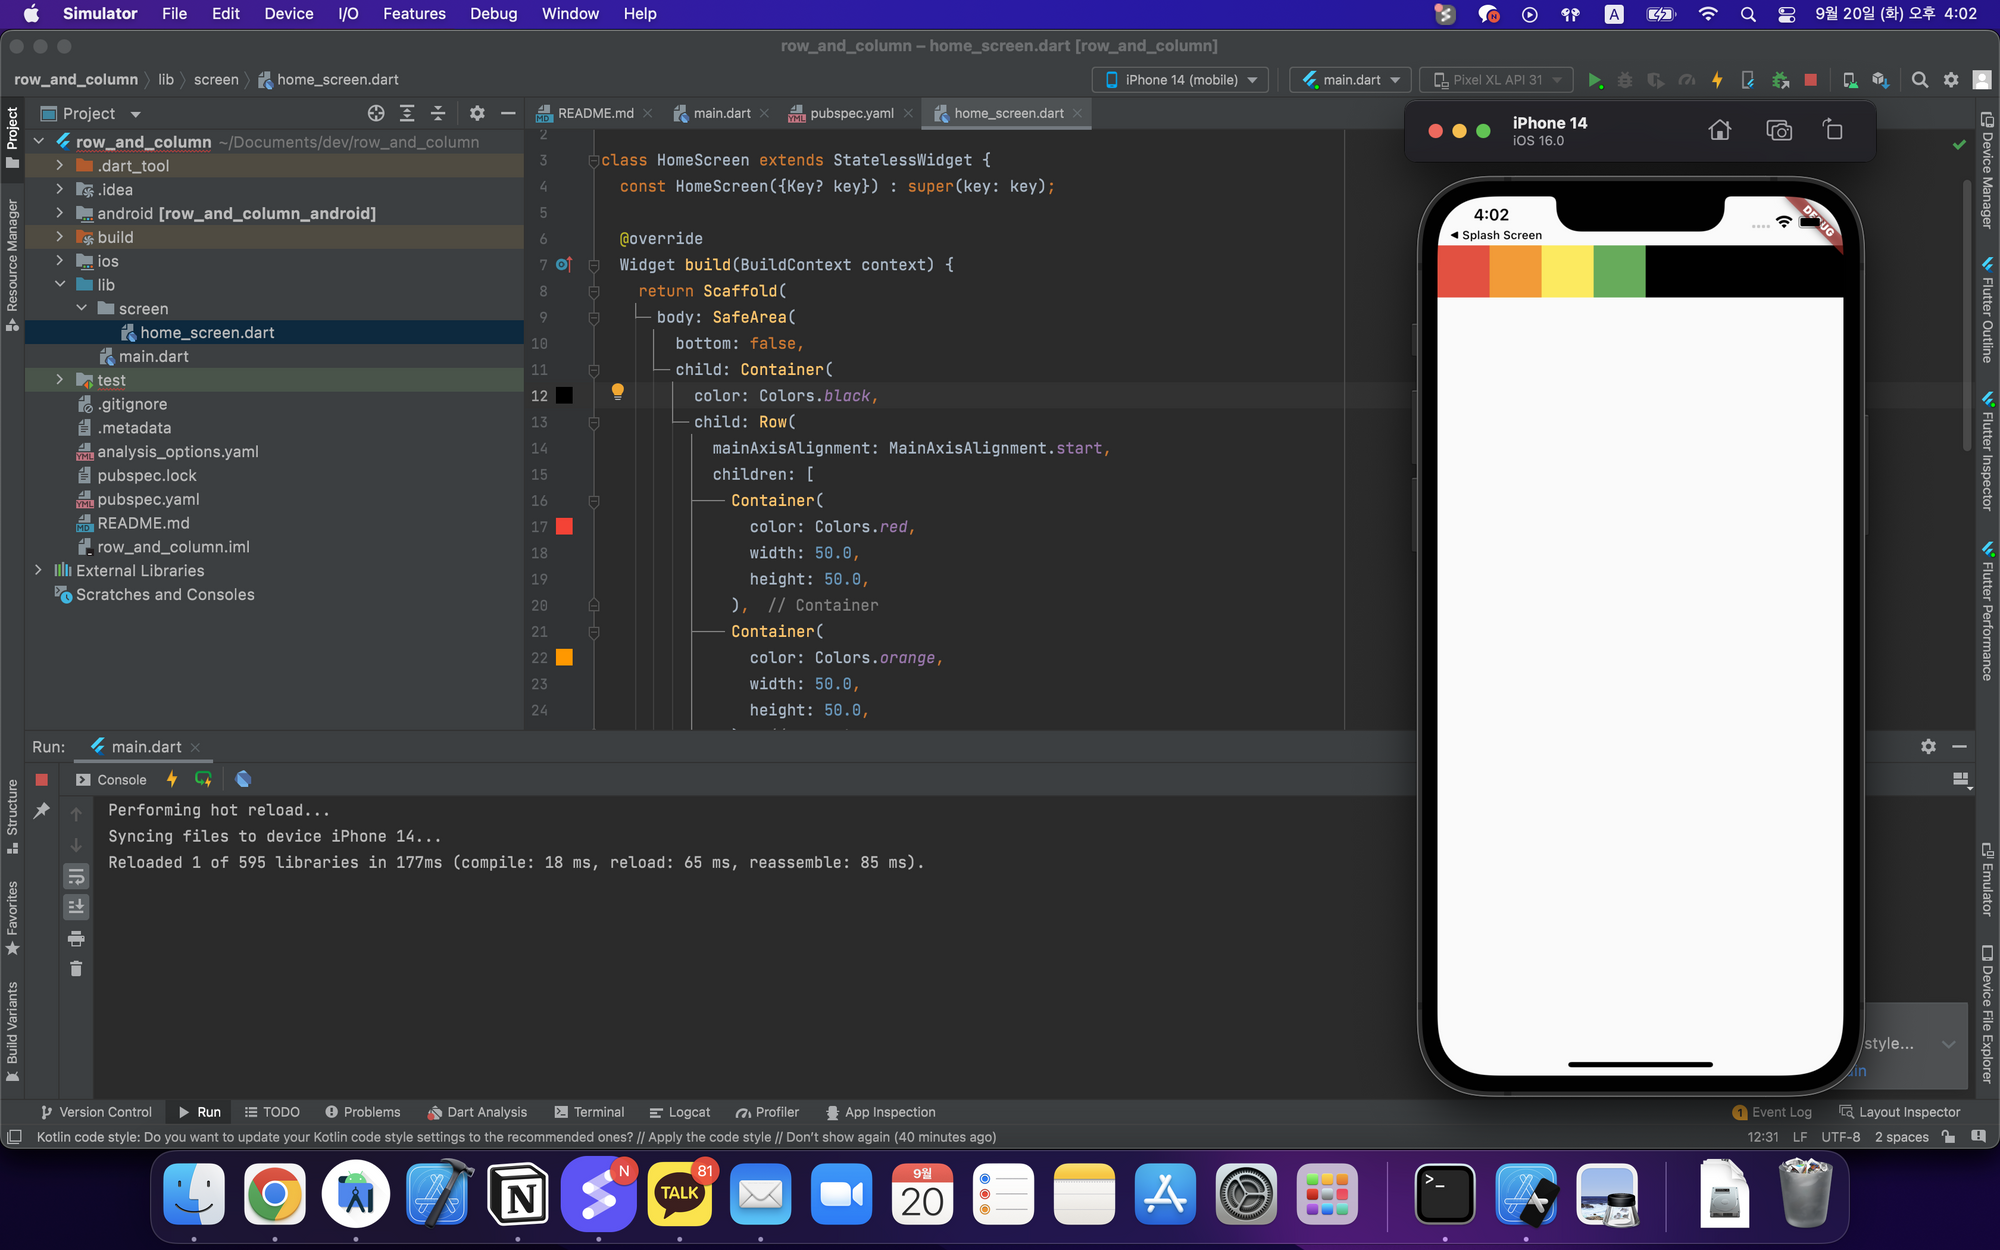Click the Flutter Hot Reload lightning icon in top toolbar

(x=1717, y=80)
